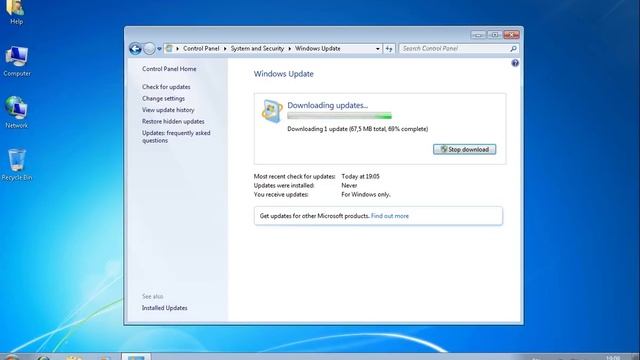Click Most recent check for updates label

click(294, 177)
